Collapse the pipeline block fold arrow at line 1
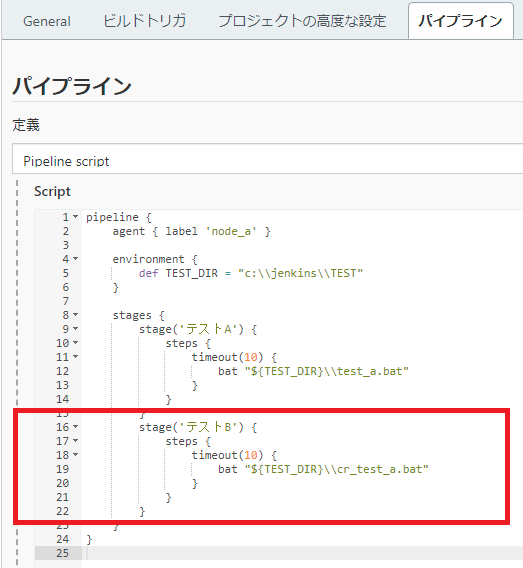523x568 pixels. coord(75,217)
